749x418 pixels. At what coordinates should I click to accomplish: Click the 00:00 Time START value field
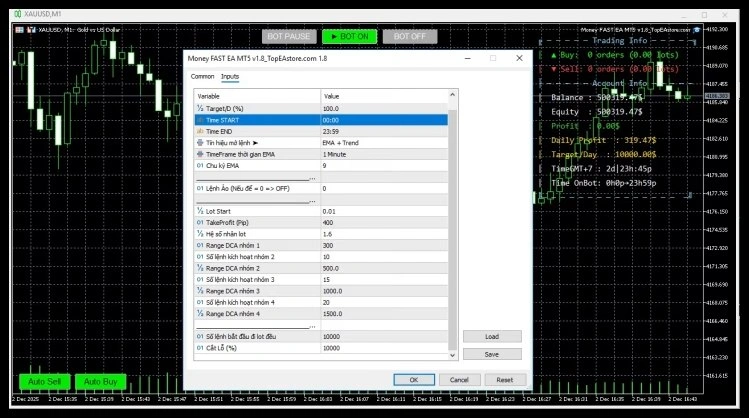click(x=385, y=120)
